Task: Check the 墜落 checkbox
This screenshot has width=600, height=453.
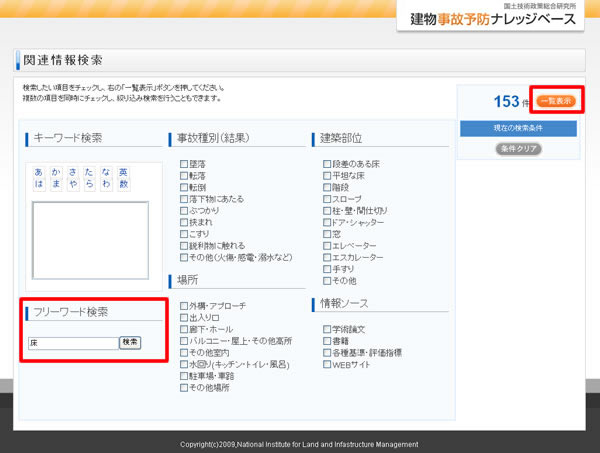Action: point(184,164)
